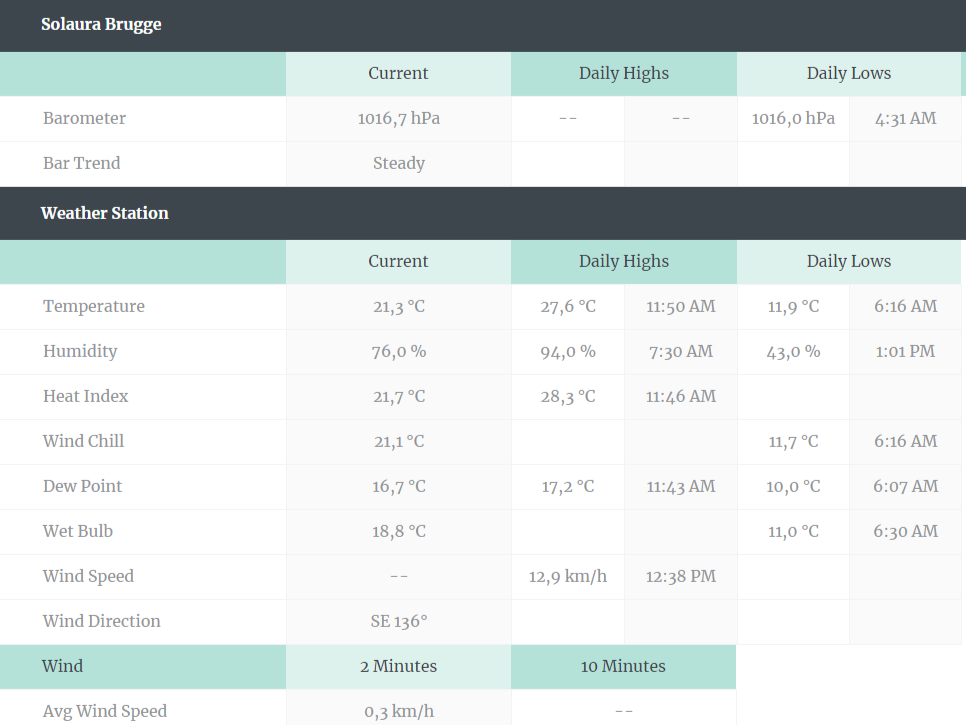Click current wind chill 21,1 °C
The image size is (966, 725).
[x=399, y=441]
